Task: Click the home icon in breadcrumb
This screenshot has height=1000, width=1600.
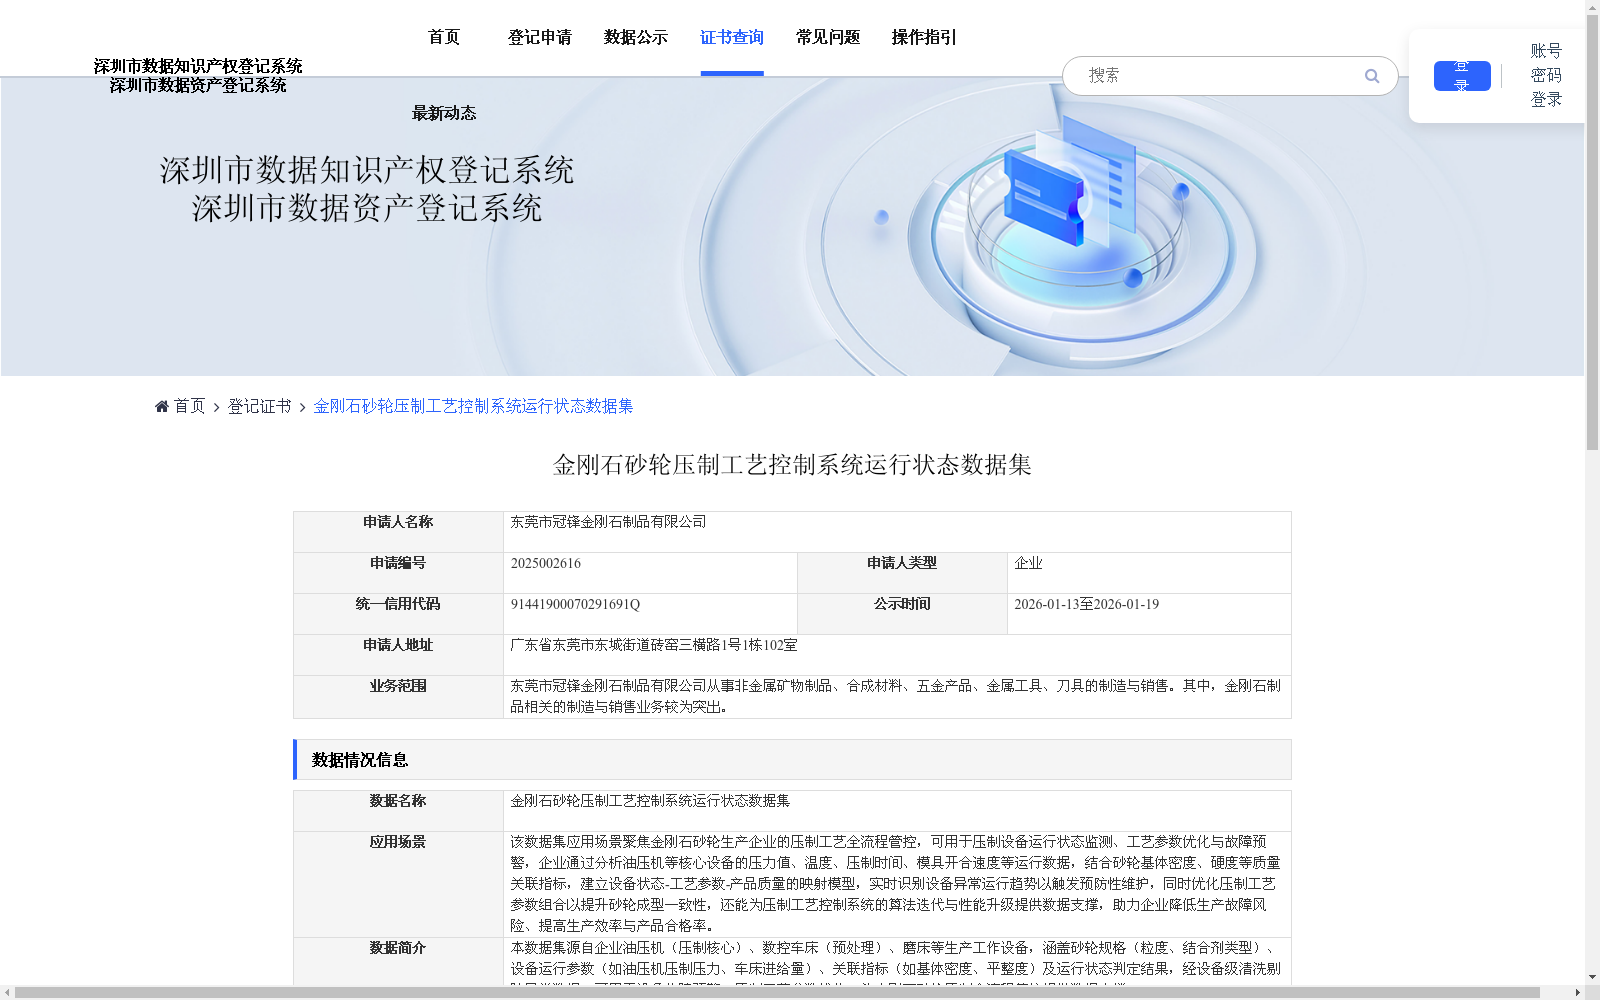Action: (x=162, y=406)
